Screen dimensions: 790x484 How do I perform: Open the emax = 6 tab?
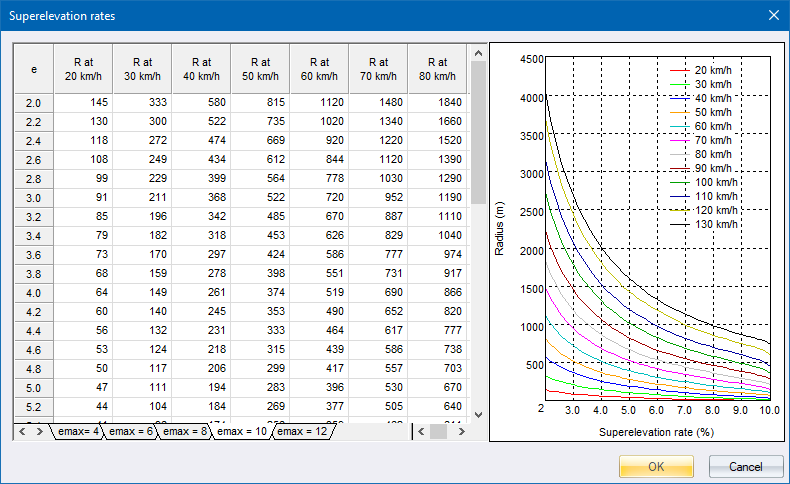132,432
